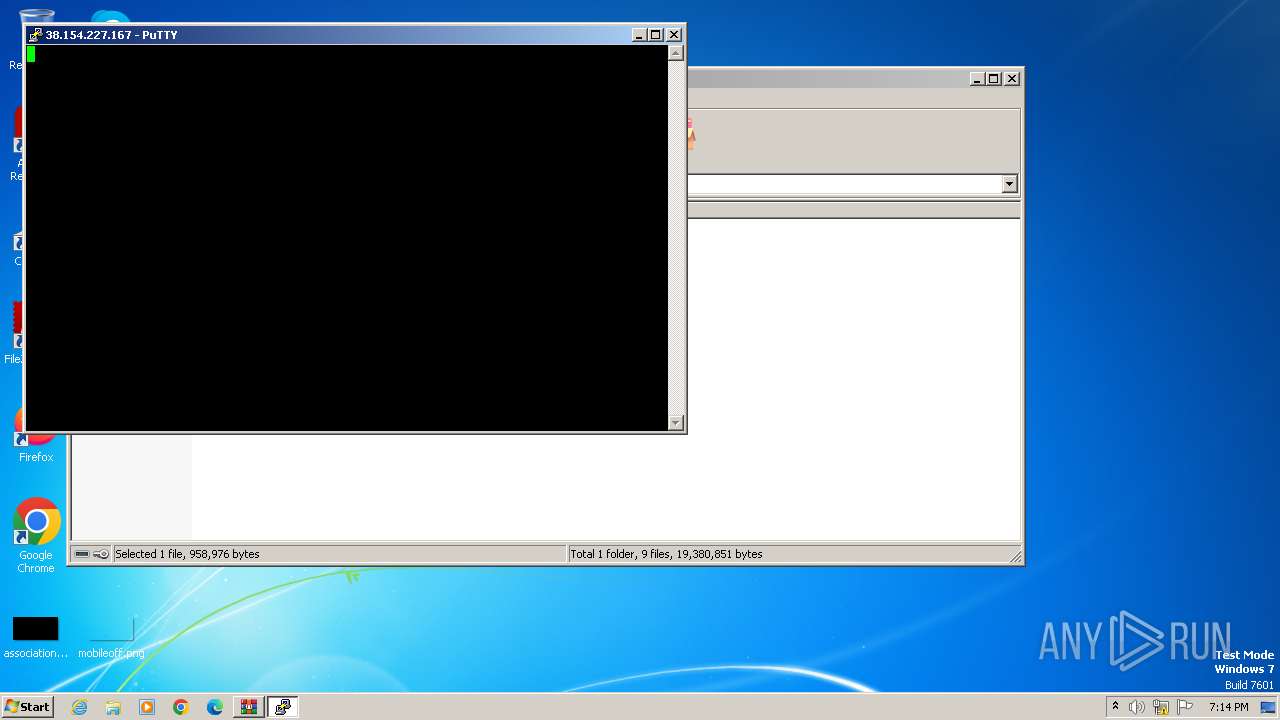Screen dimensions: 1280x720
Task: Click inside the PuTTY terminal area
Action: [x=346, y=238]
